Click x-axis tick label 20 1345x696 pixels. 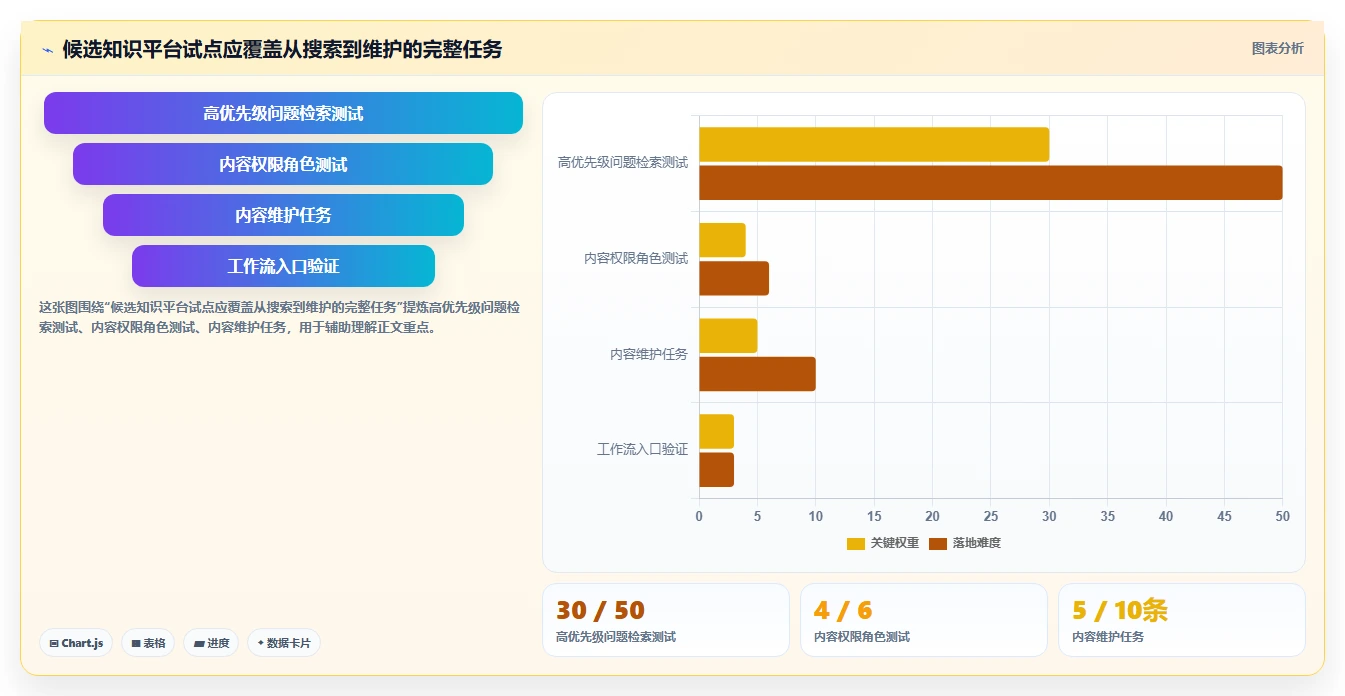[x=932, y=516]
